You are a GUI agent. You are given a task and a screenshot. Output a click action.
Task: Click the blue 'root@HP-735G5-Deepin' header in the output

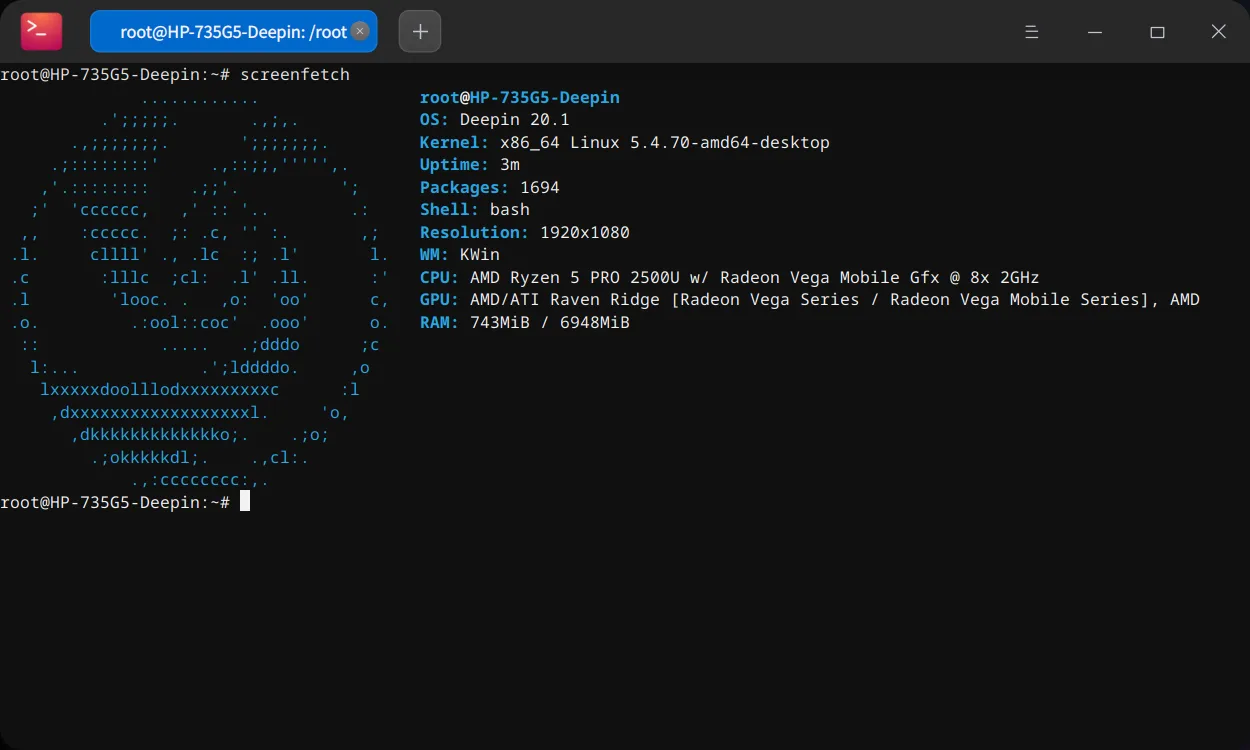click(x=520, y=97)
